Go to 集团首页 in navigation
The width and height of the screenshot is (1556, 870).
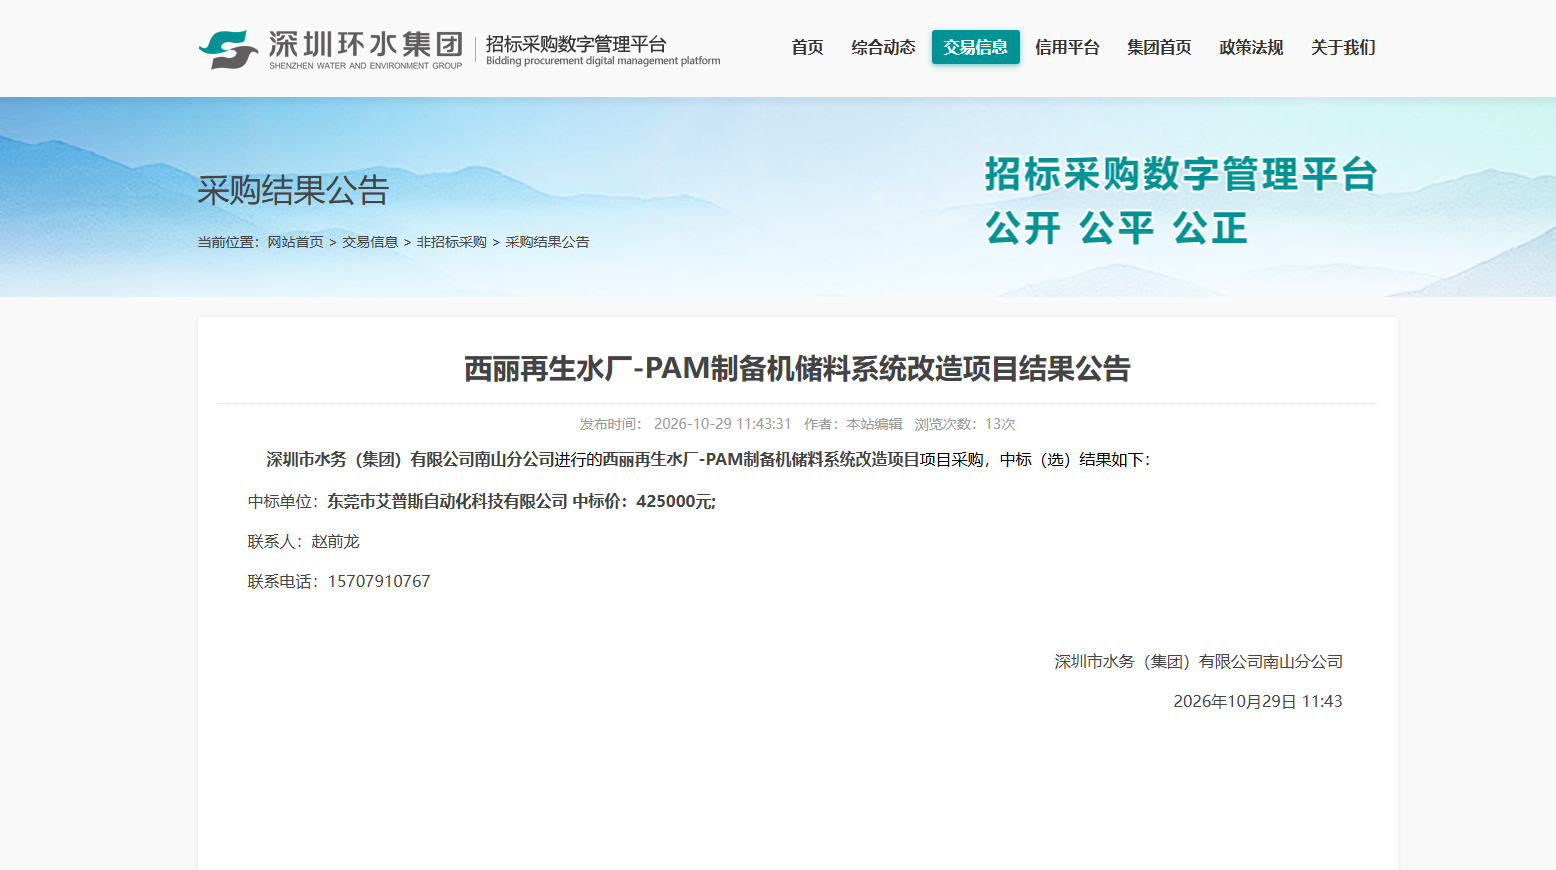[x=1159, y=47]
